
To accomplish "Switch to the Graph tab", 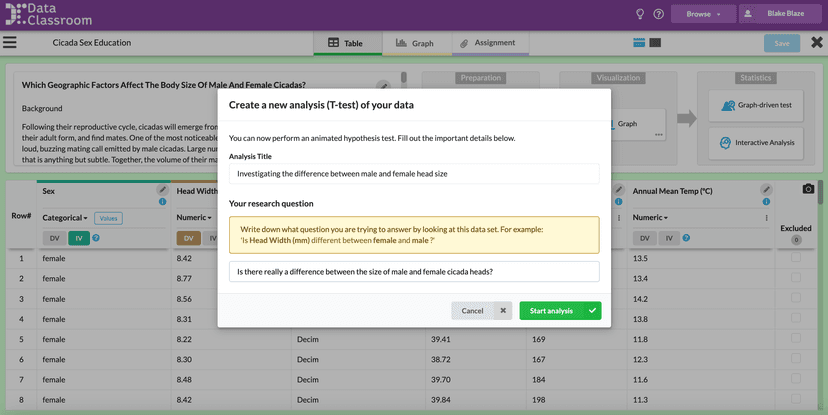I will (417, 43).
